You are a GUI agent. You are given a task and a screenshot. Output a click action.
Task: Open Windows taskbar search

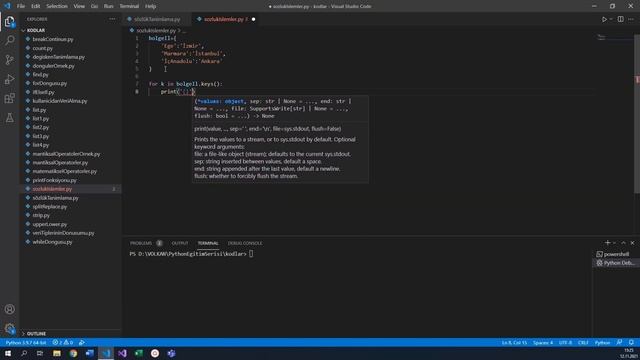pyautogui.click(x=24, y=353)
